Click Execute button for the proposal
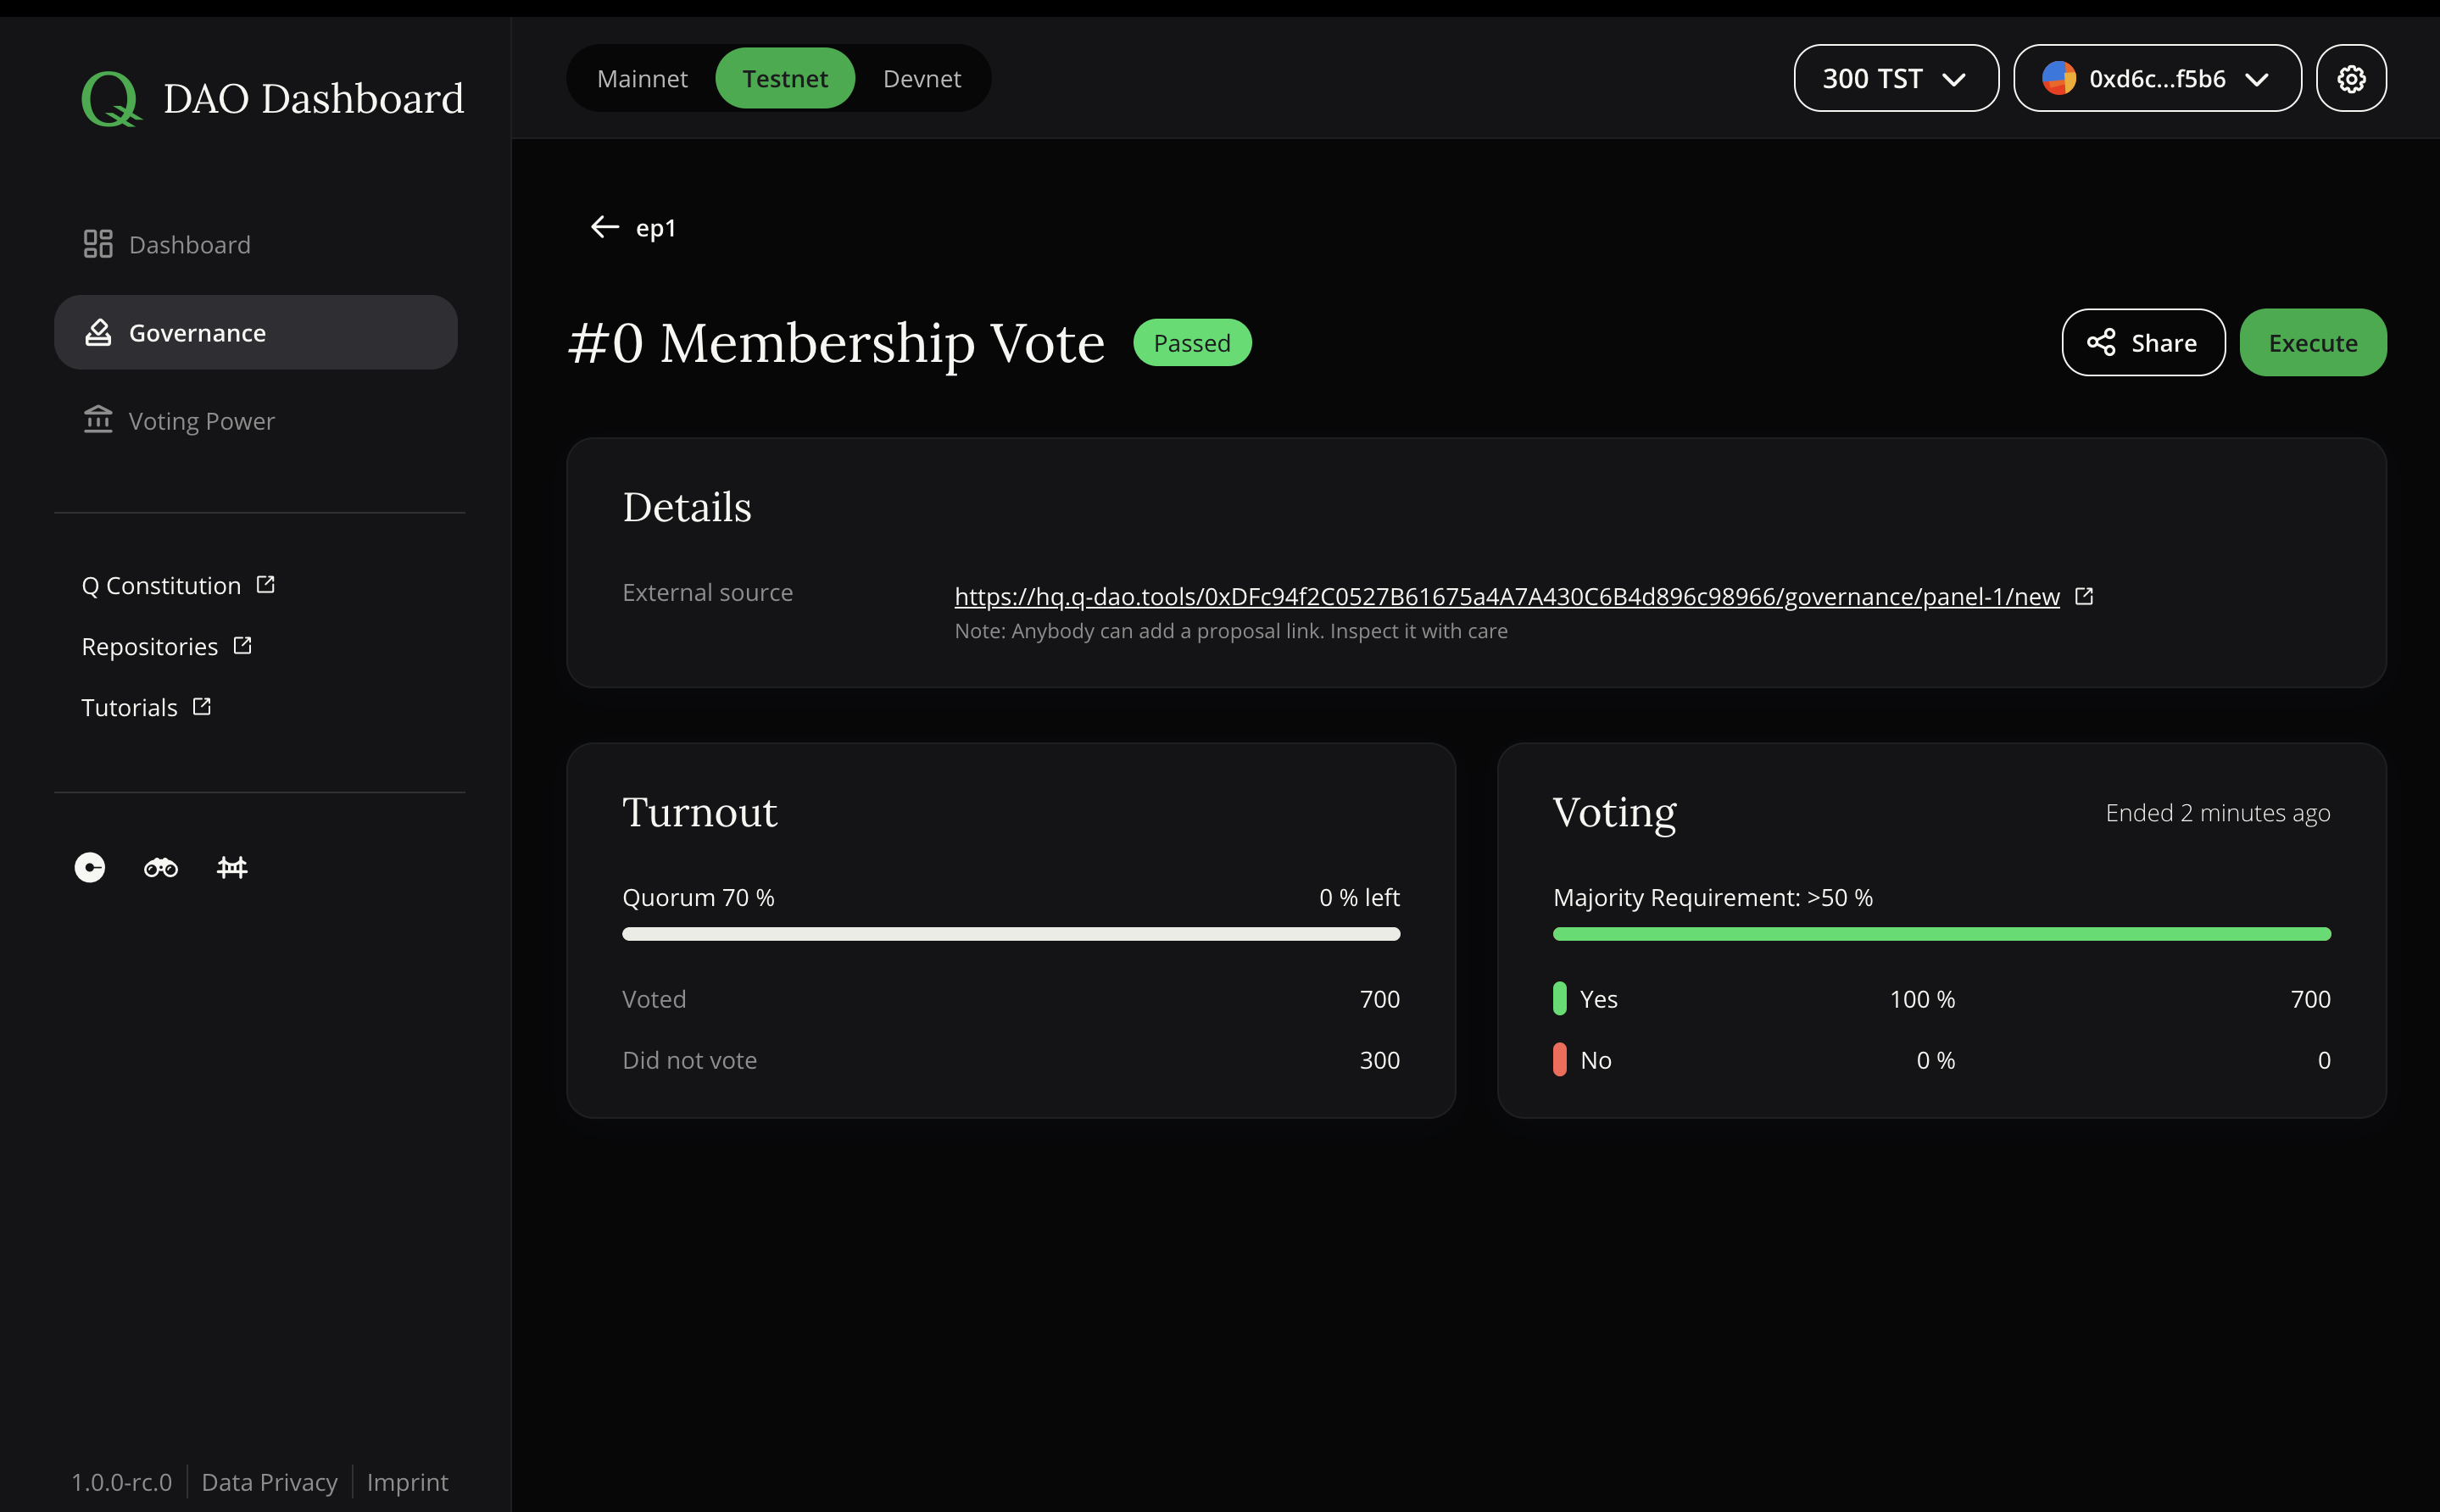 (2313, 342)
